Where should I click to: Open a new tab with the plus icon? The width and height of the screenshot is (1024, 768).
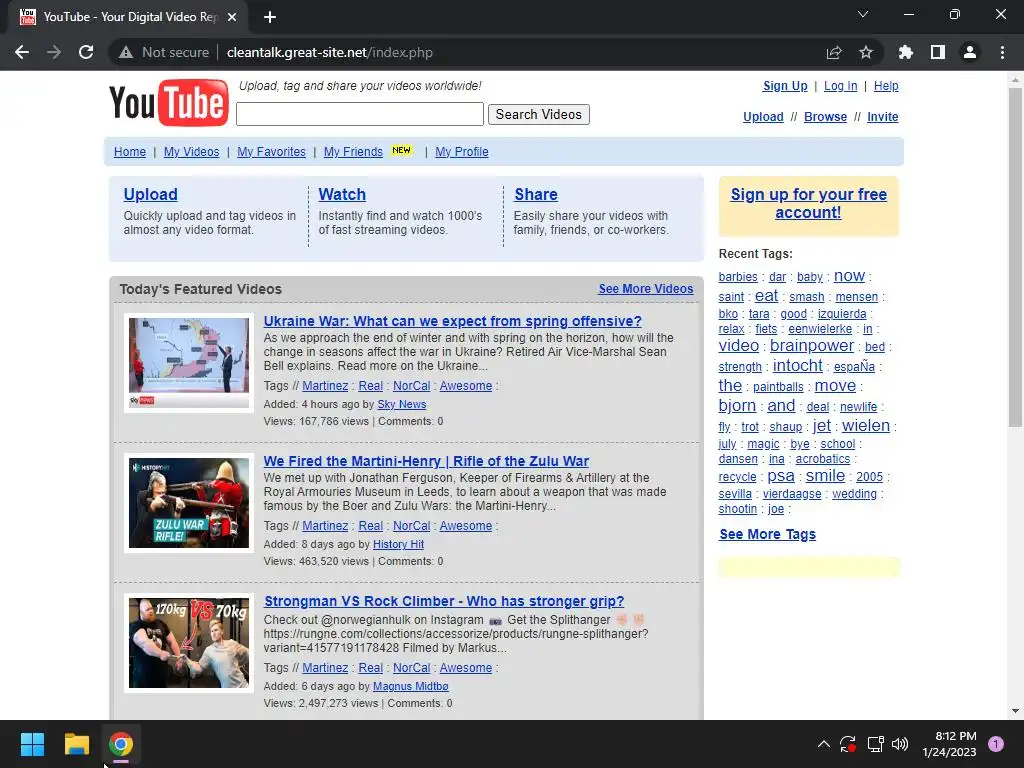point(270,17)
